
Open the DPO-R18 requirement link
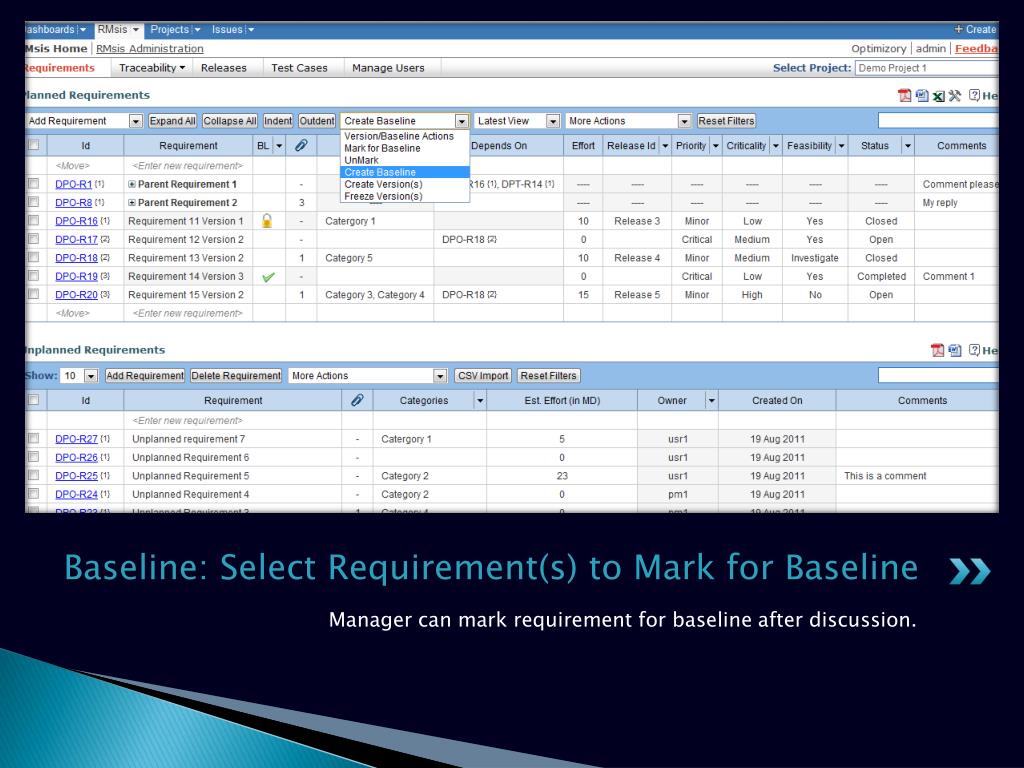(76, 258)
